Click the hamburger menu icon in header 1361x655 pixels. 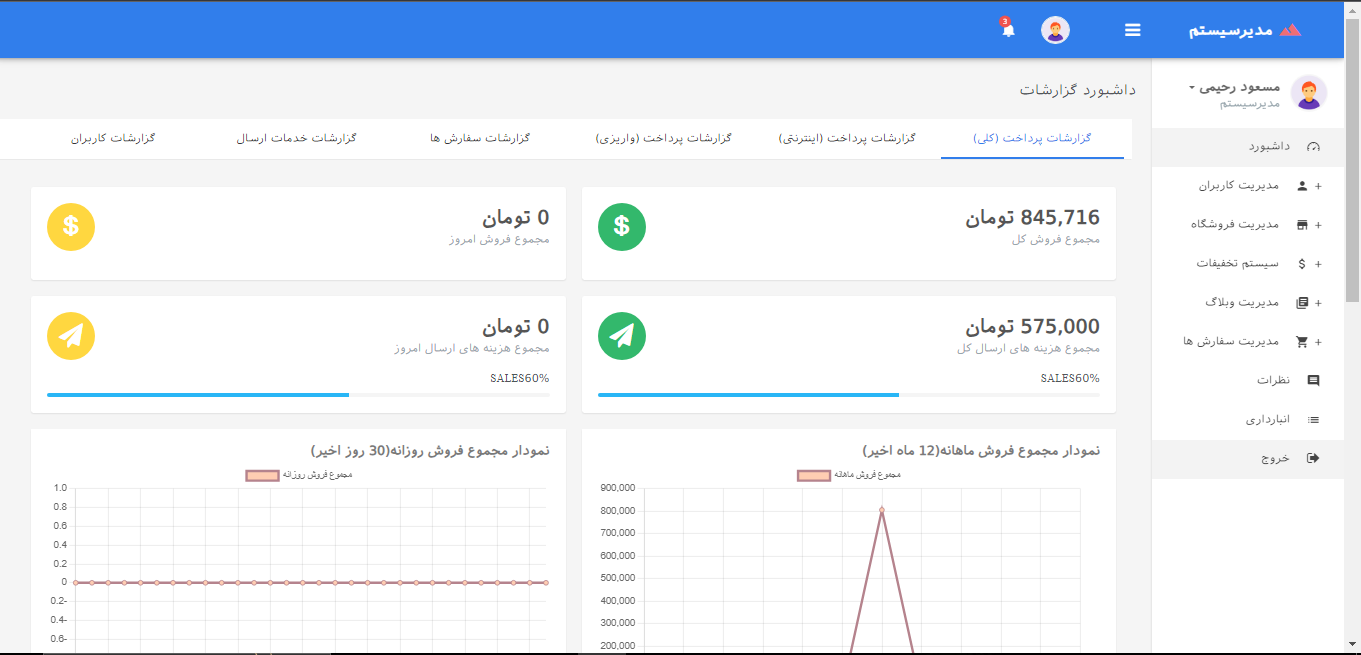(1132, 30)
